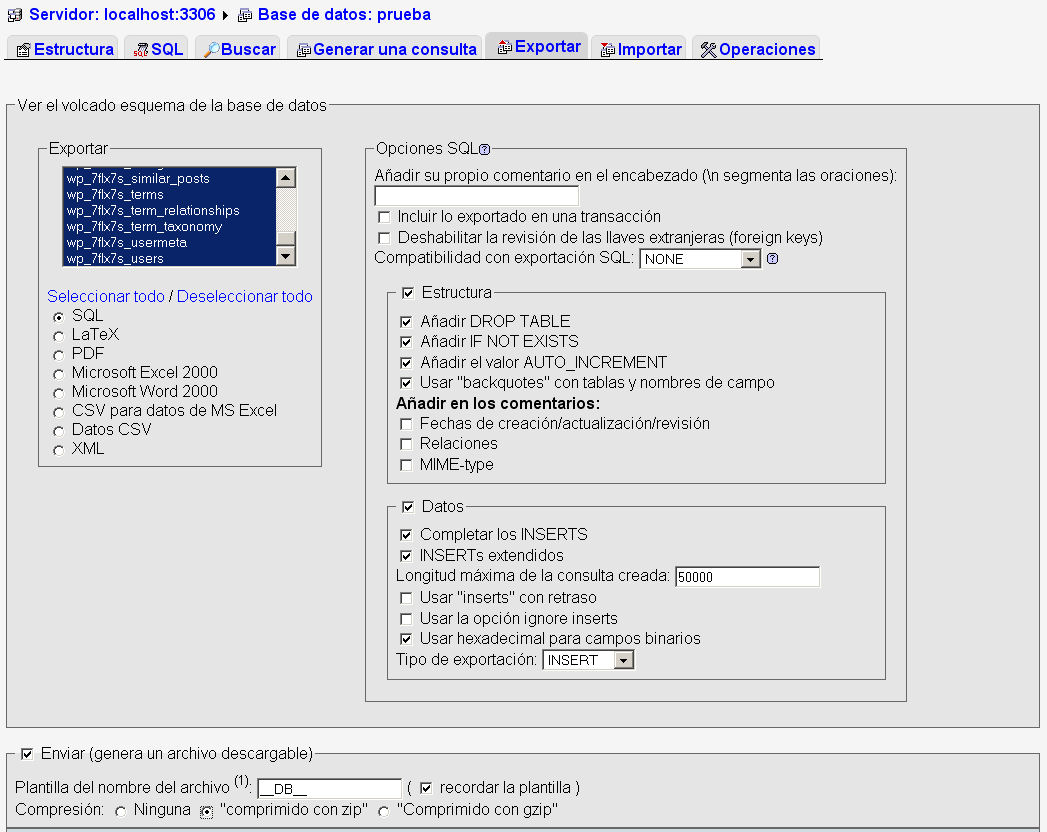Click the Estructura tab icon
The image size is (1047, 832).
click(x=24, y=50)
